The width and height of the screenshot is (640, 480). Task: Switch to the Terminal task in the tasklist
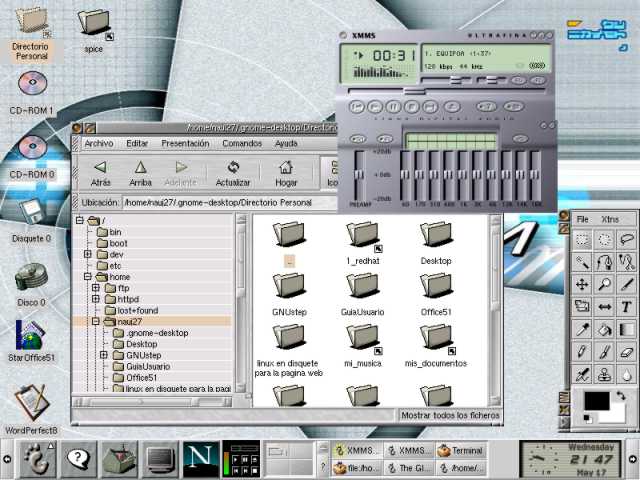461,451
